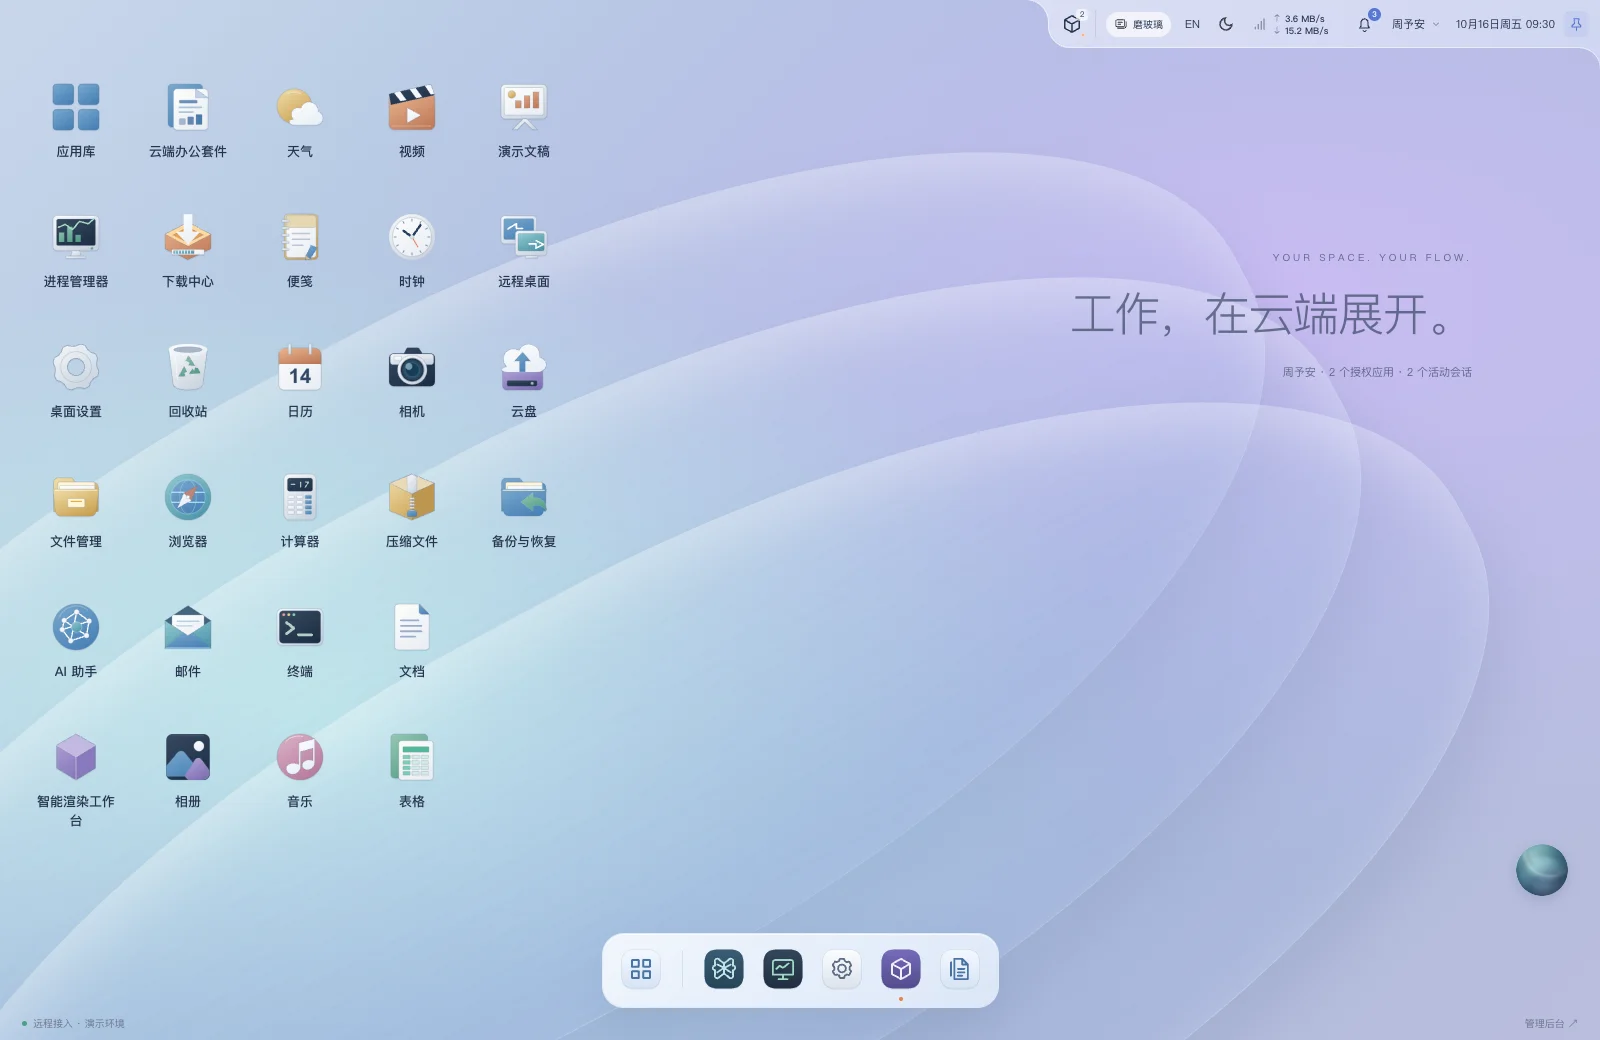
Task: Open the AI 助手 assistant
Action: tap(76, 641)
